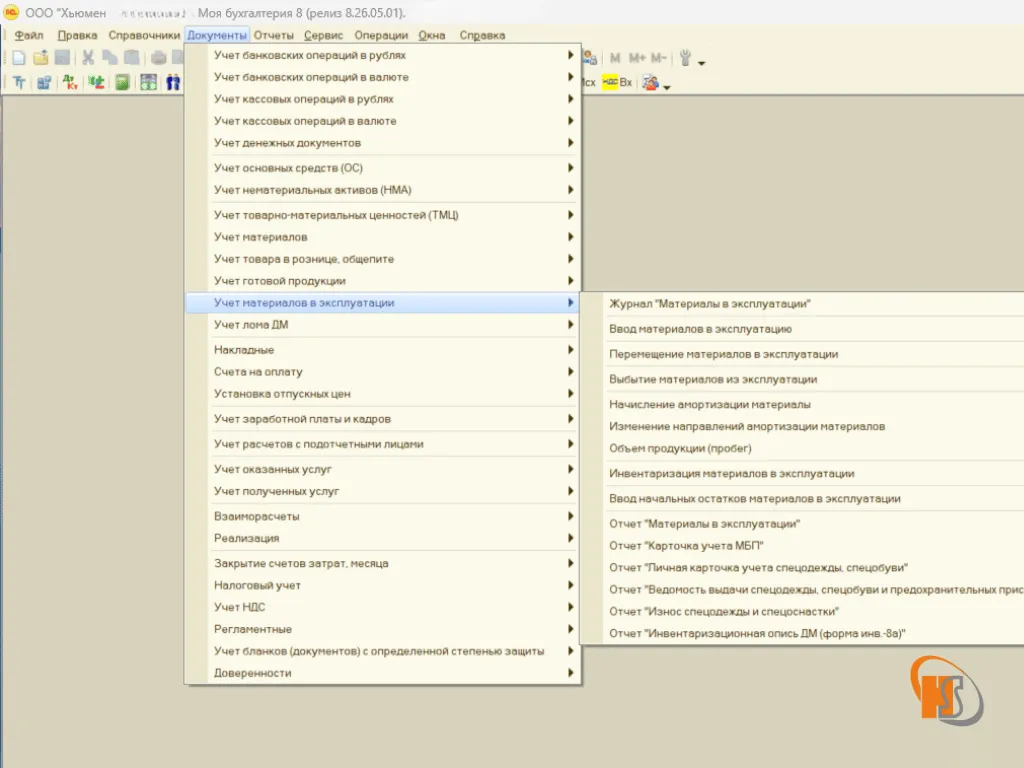This screenshot has width=1024, height=768.
Task: Click the Save floppy disk icon
Action: [x=62, y=57]
